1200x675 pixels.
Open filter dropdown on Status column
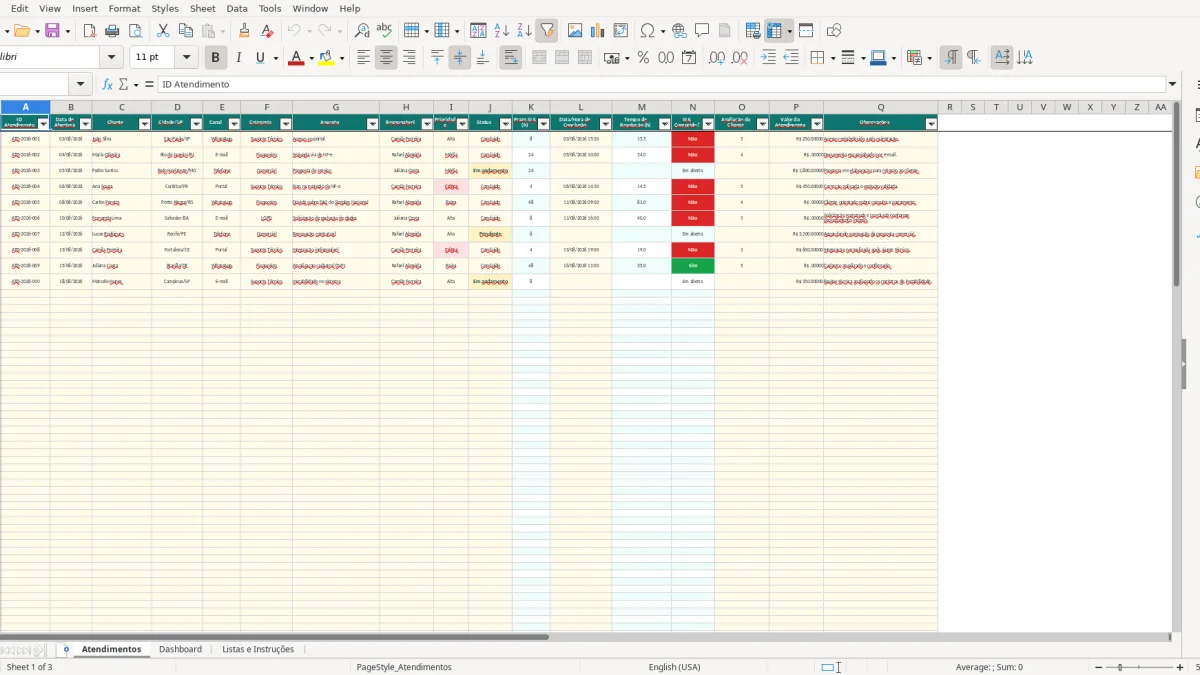coord(505,124)
